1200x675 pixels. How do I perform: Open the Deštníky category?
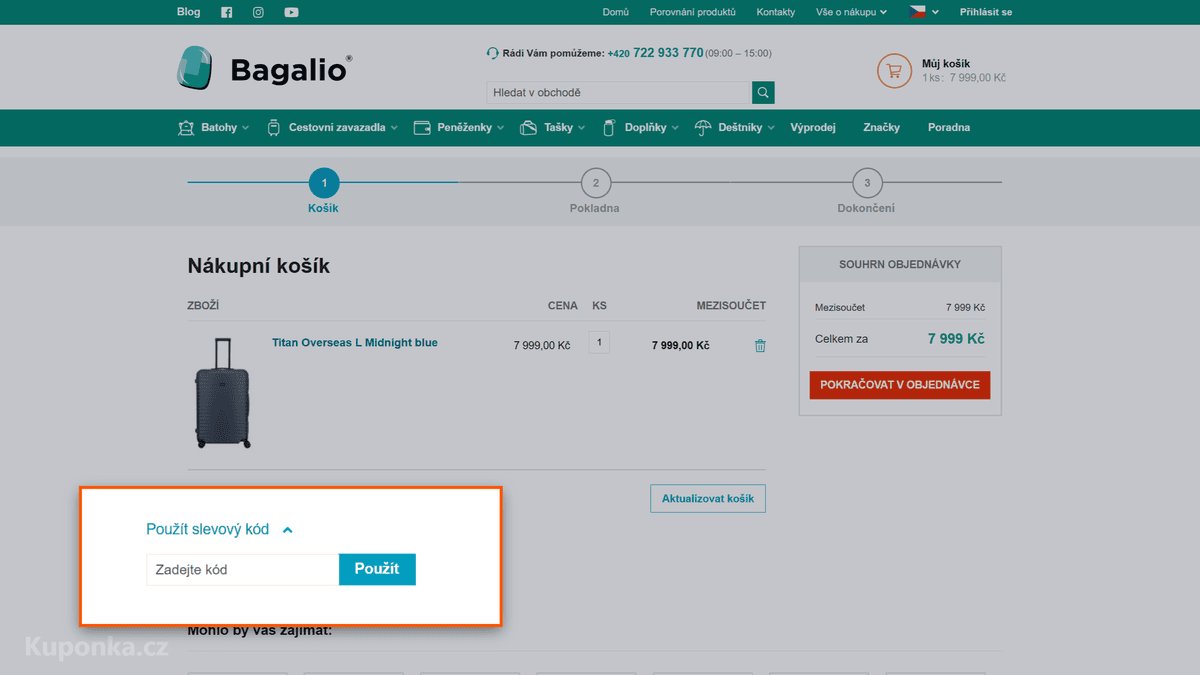pos(740,128)
